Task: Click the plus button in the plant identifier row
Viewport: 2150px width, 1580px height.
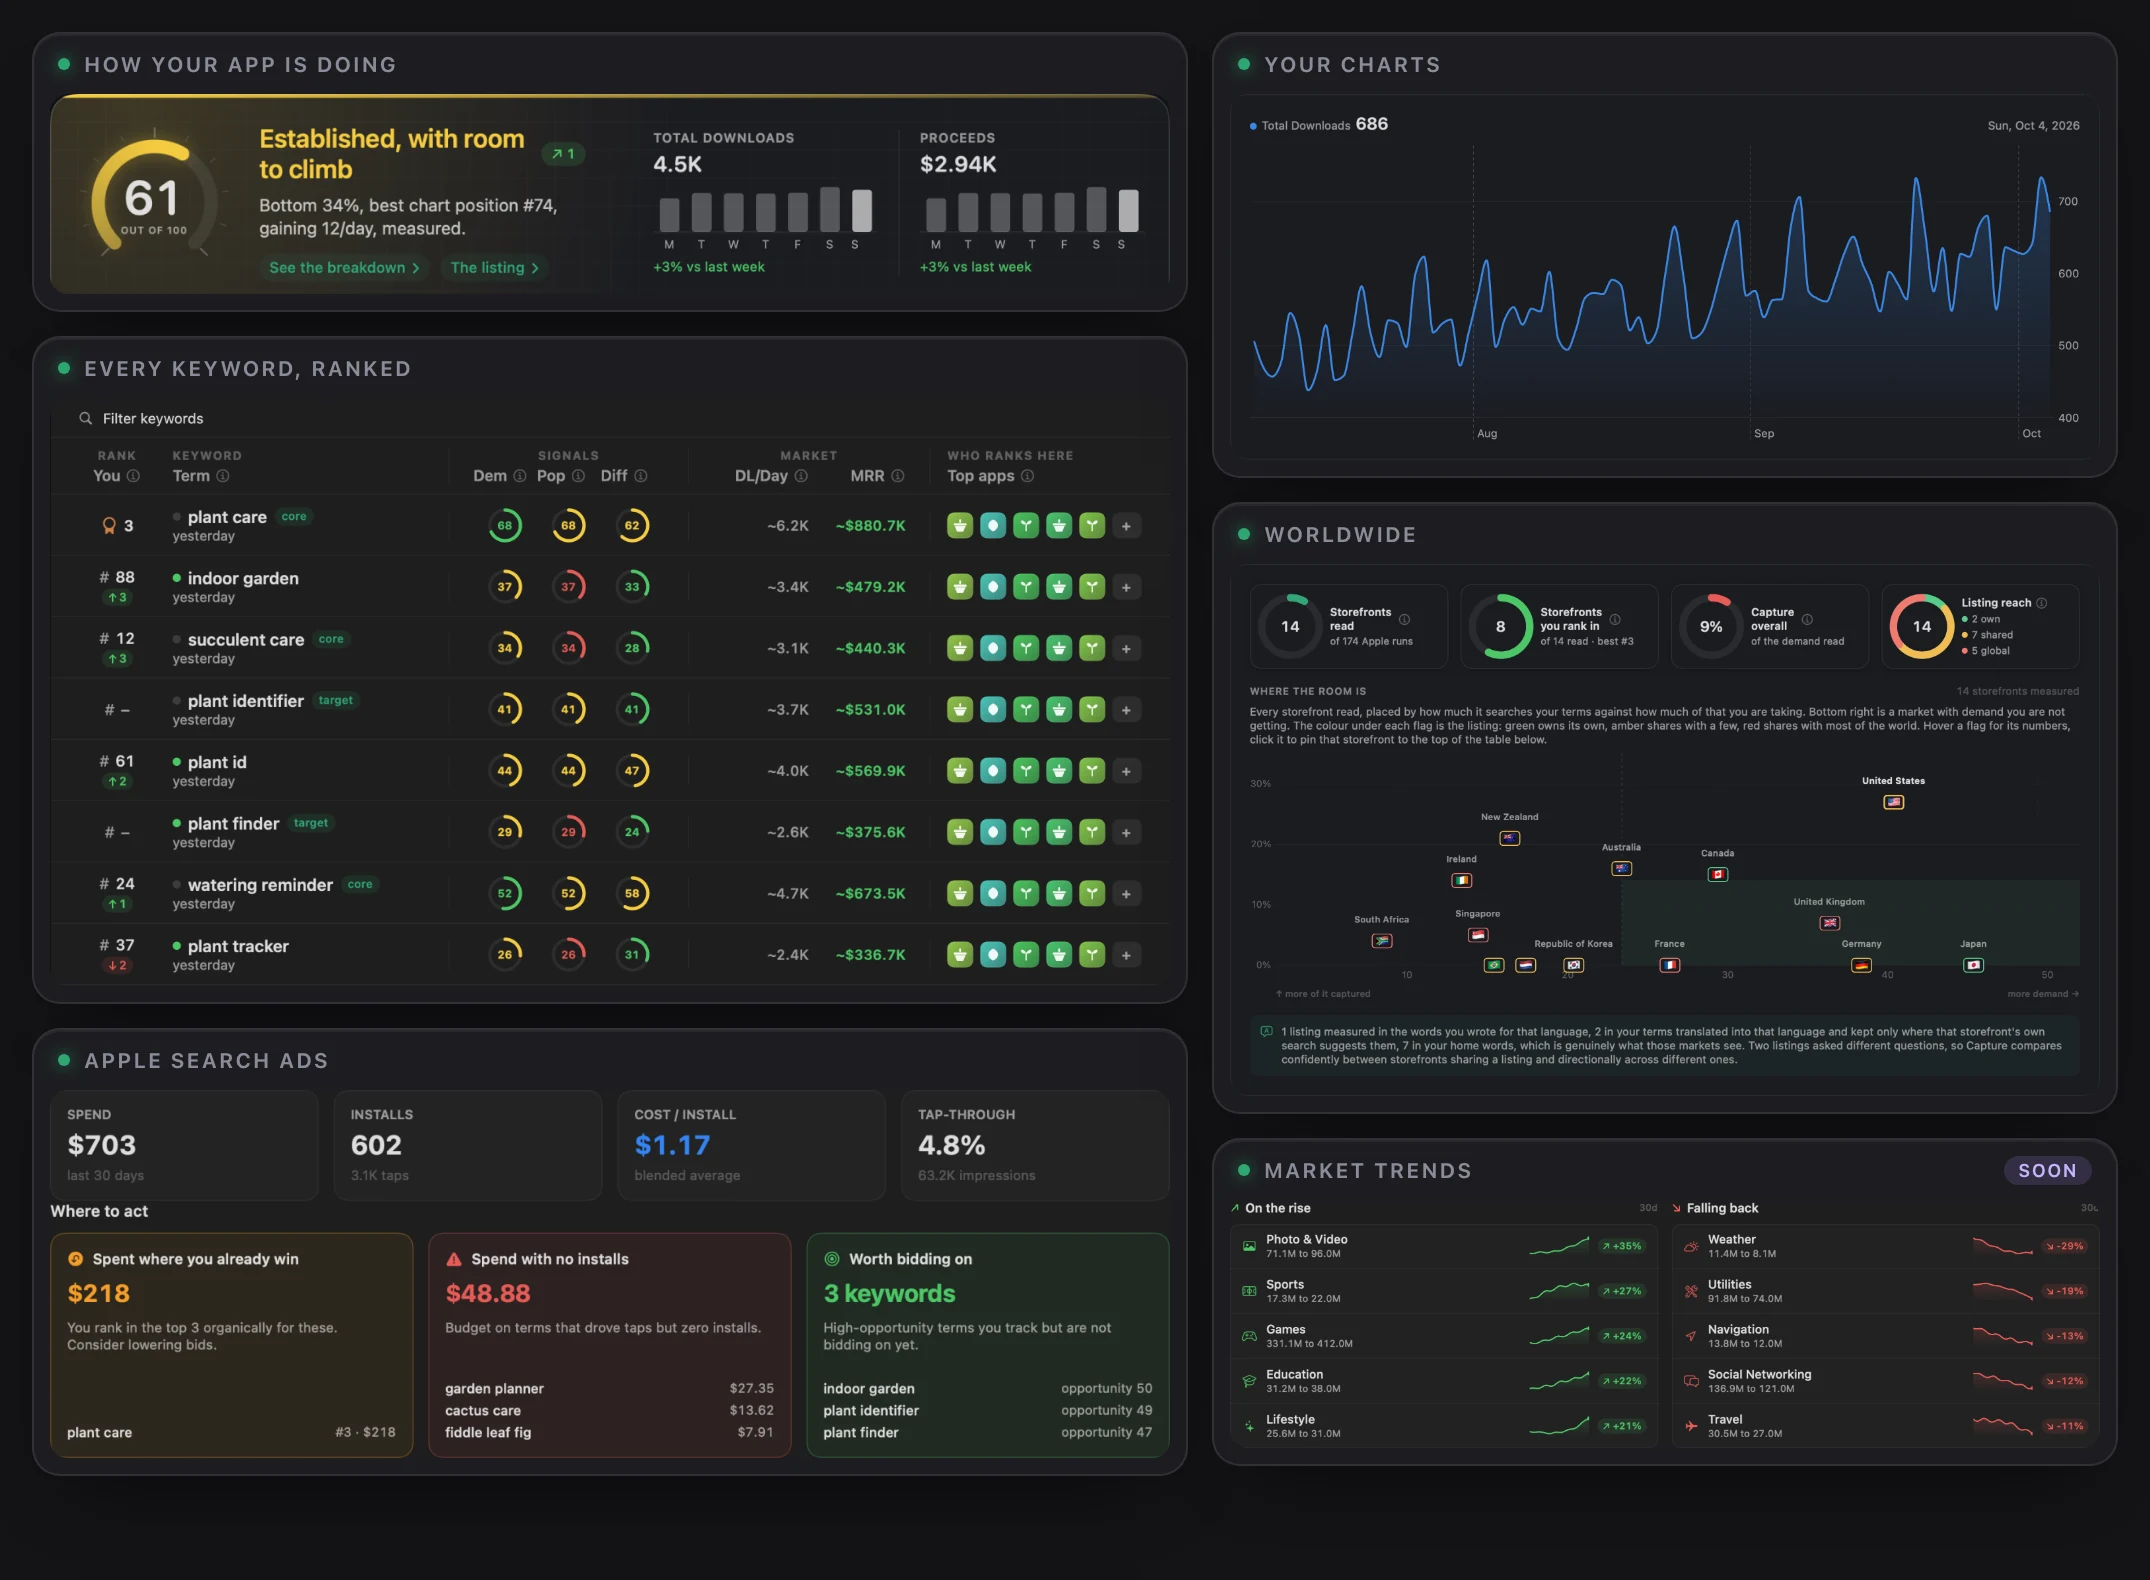Action: point(1126,710)
